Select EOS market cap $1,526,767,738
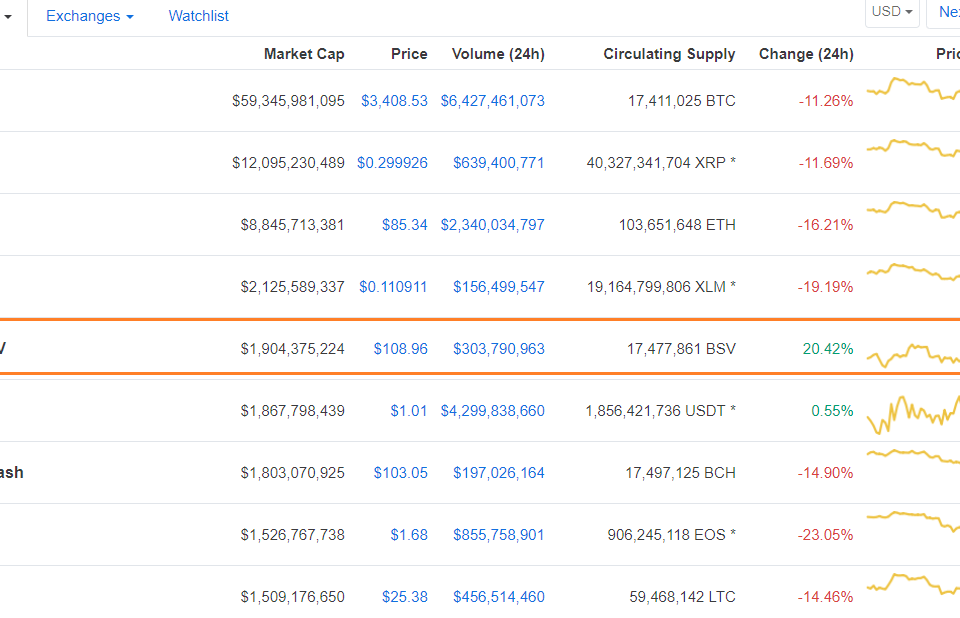 point(292,535)
